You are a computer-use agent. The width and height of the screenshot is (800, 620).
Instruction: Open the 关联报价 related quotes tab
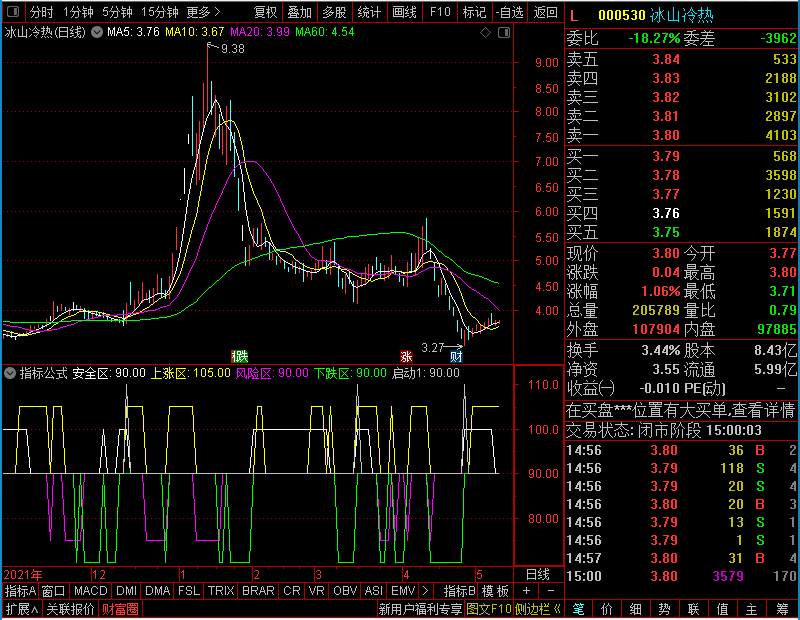(70, 609)
